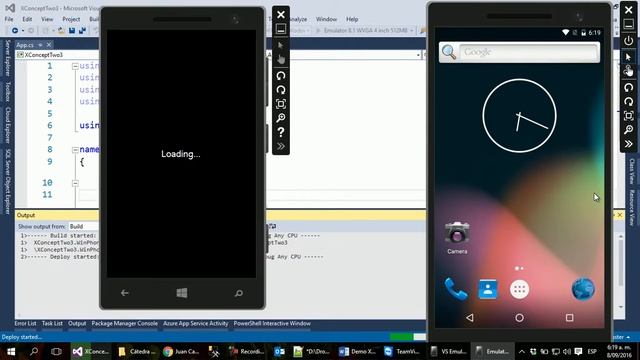Close the App.cs editor tab

(49, 45)
